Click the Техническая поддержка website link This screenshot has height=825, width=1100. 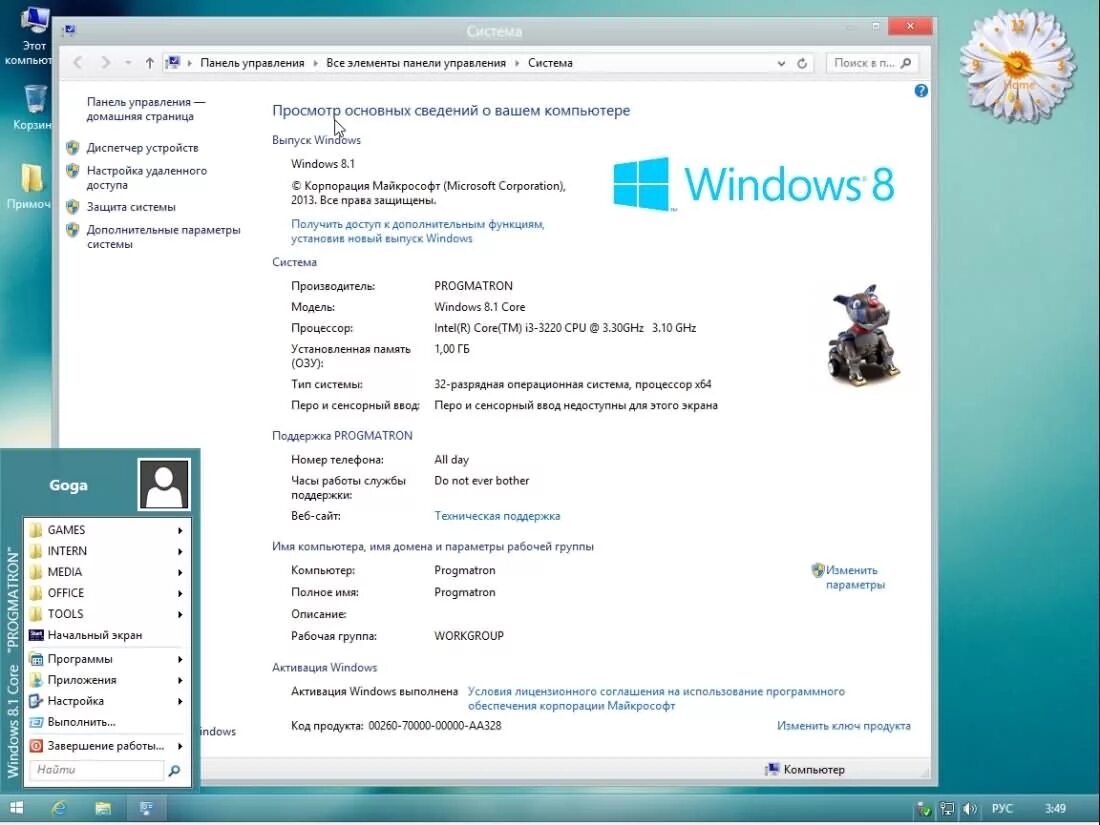497,516
